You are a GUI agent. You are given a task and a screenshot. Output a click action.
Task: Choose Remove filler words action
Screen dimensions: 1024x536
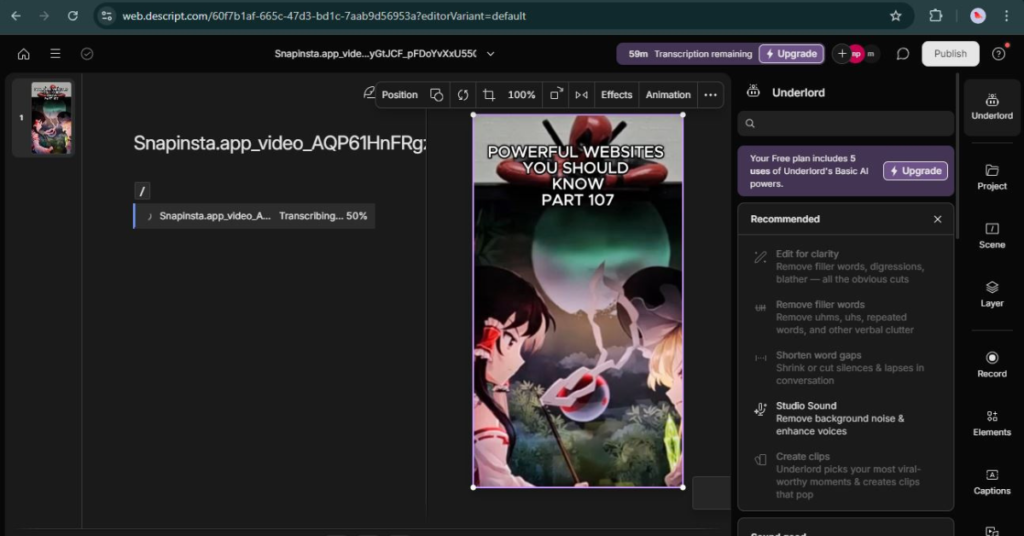(x=845, y=317)
